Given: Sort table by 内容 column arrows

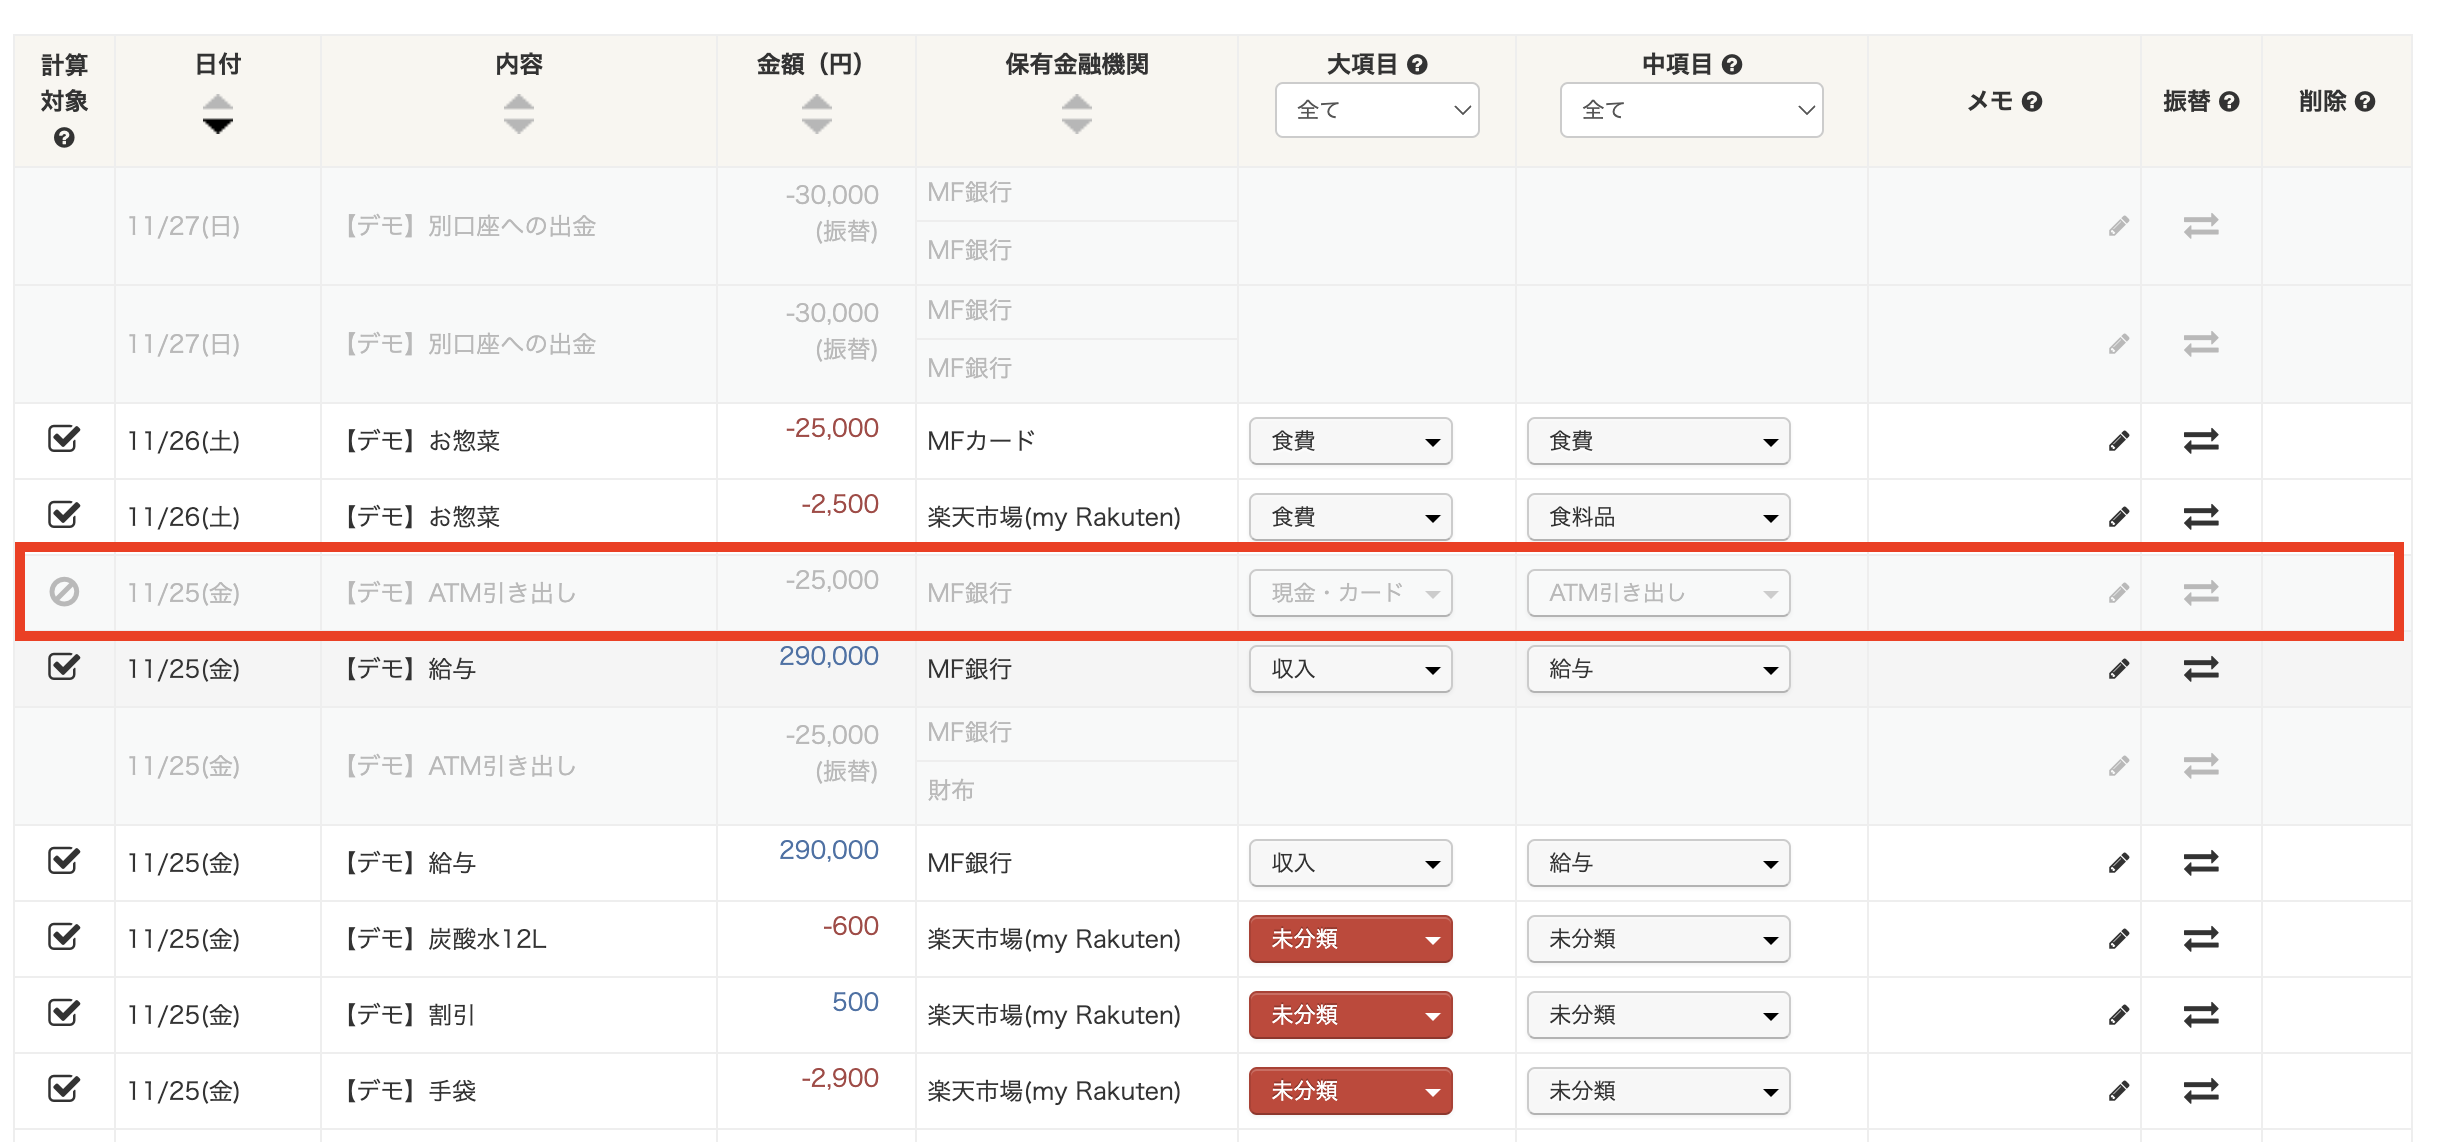Looking at the screenshot, I should [x=518, y=114].
